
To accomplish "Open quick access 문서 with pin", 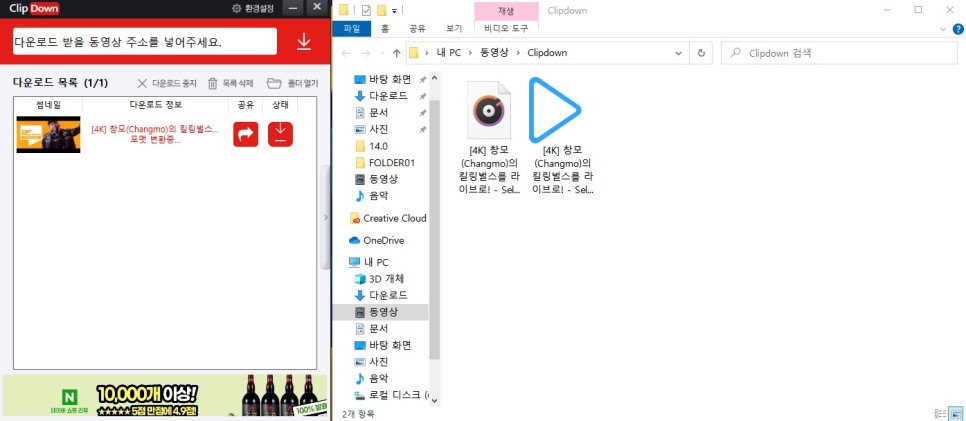I will [x=371, y=113].
